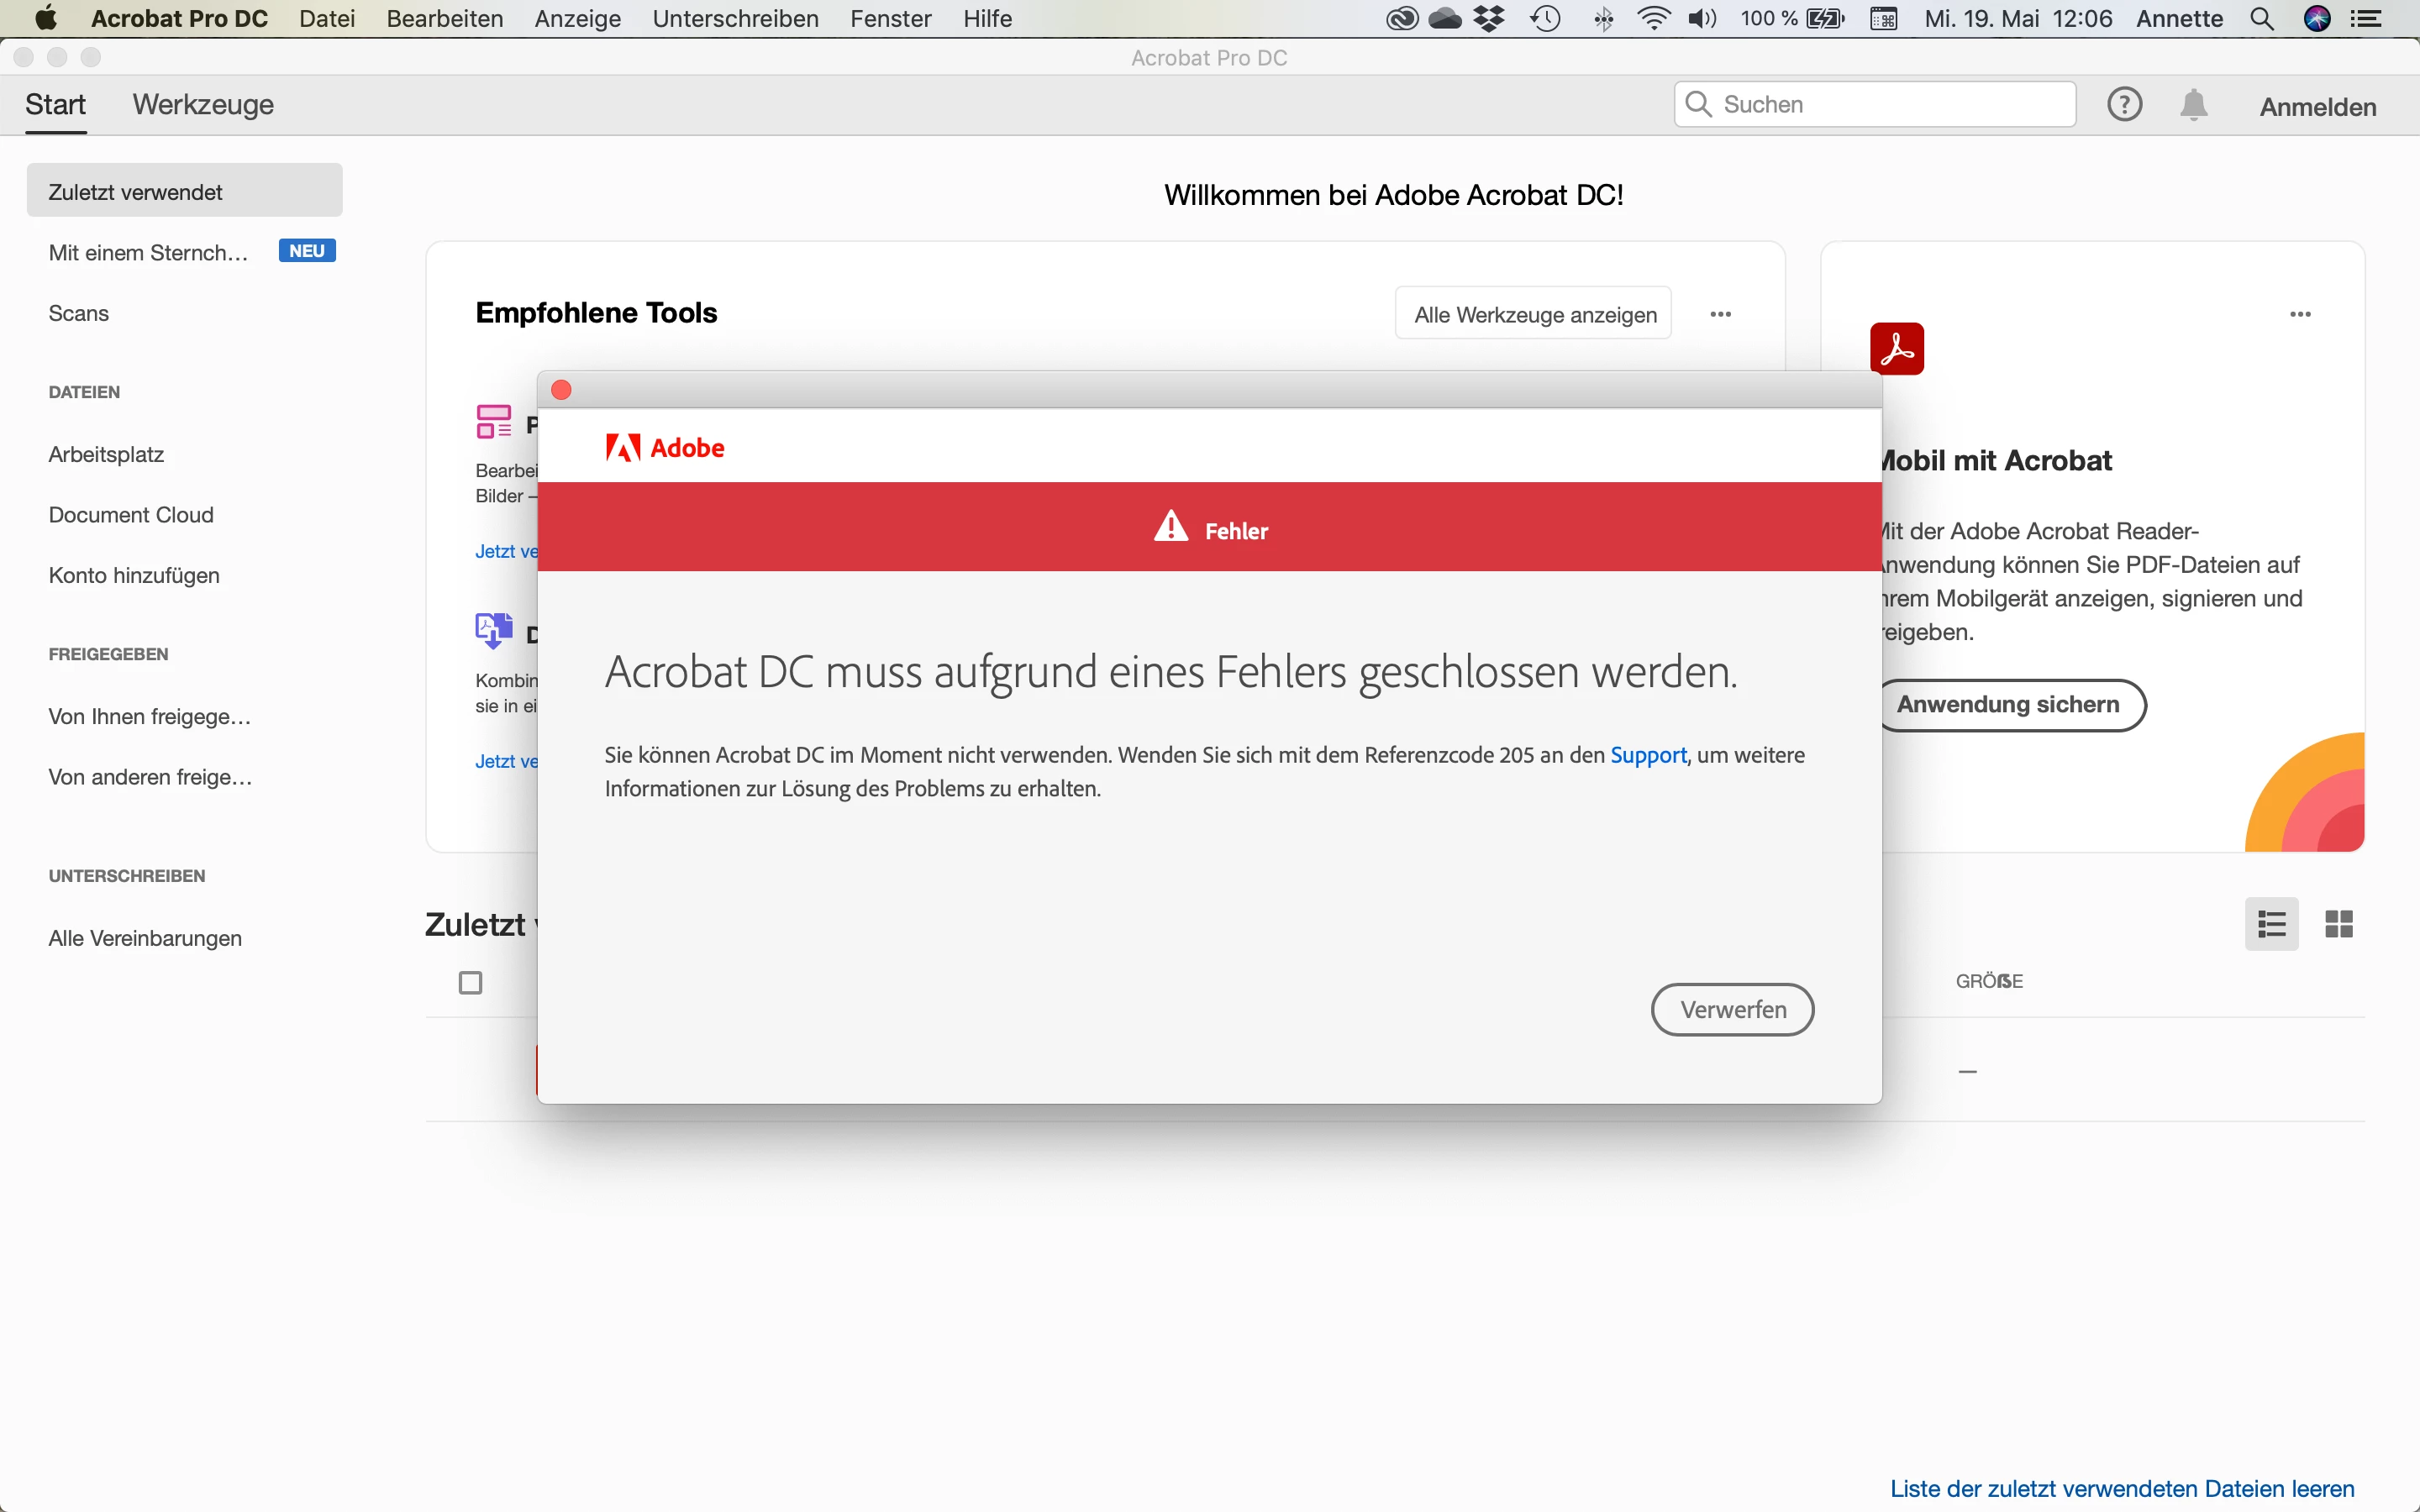This screenshot has height=1512, width=2420.
Task: Open the Bearbeiten menu
Action: [x=445, y=18]
